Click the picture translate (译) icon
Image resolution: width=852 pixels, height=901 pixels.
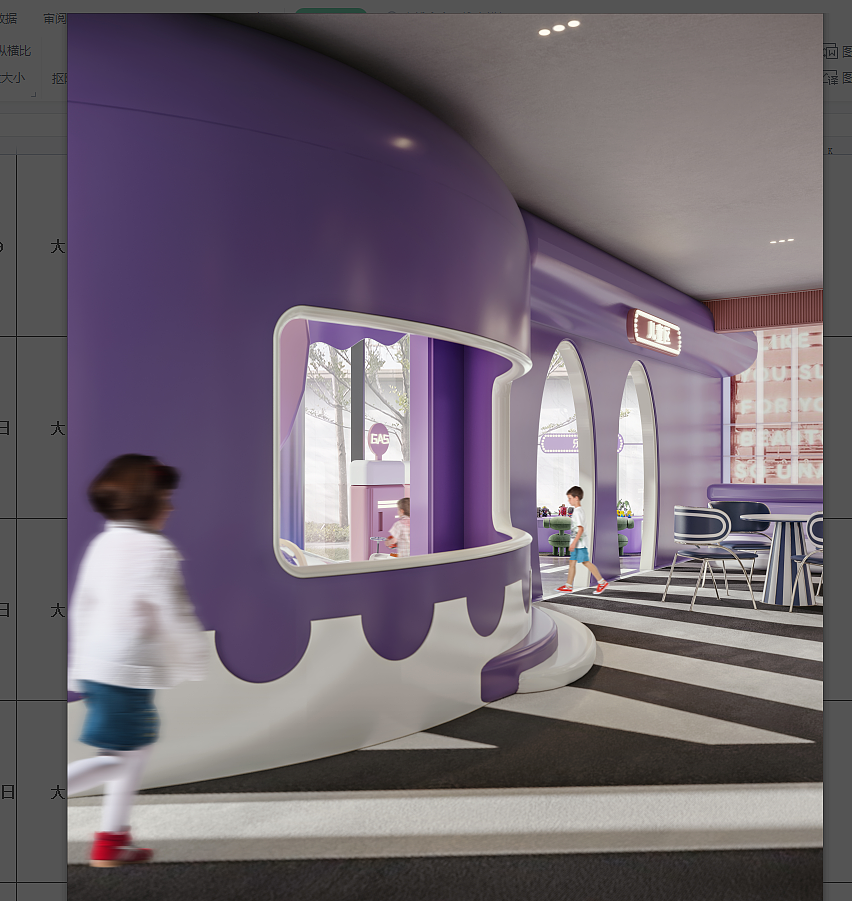coord(831,78)
